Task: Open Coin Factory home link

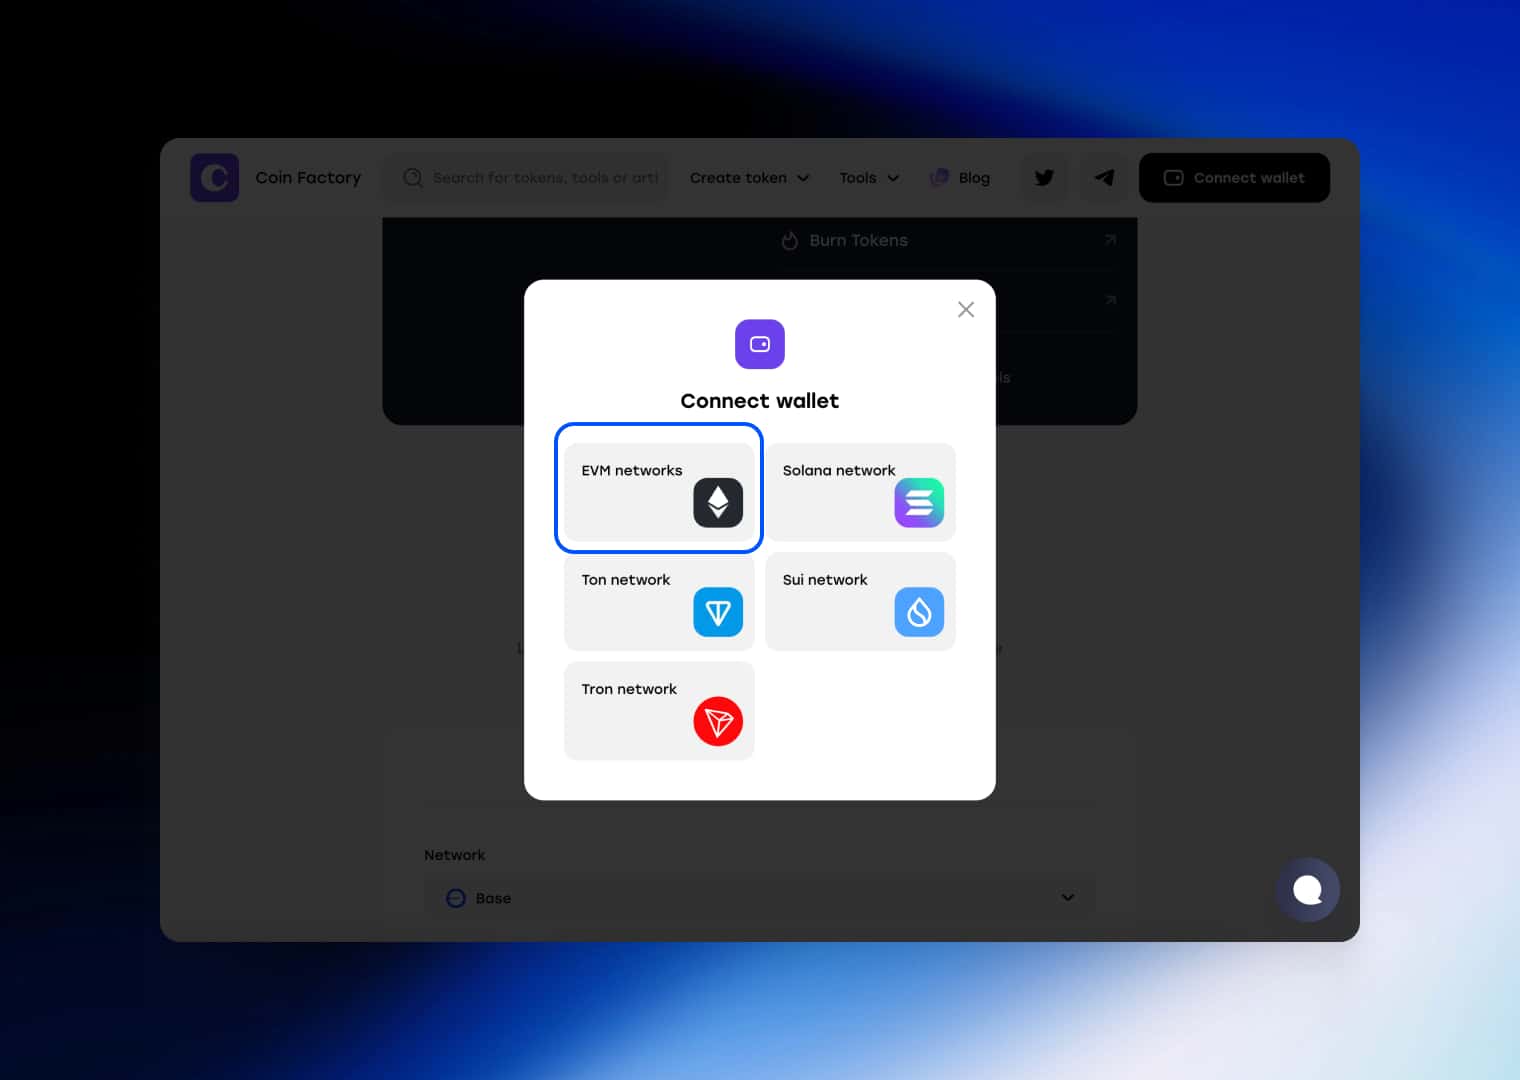Action: (x=308, y=178)
